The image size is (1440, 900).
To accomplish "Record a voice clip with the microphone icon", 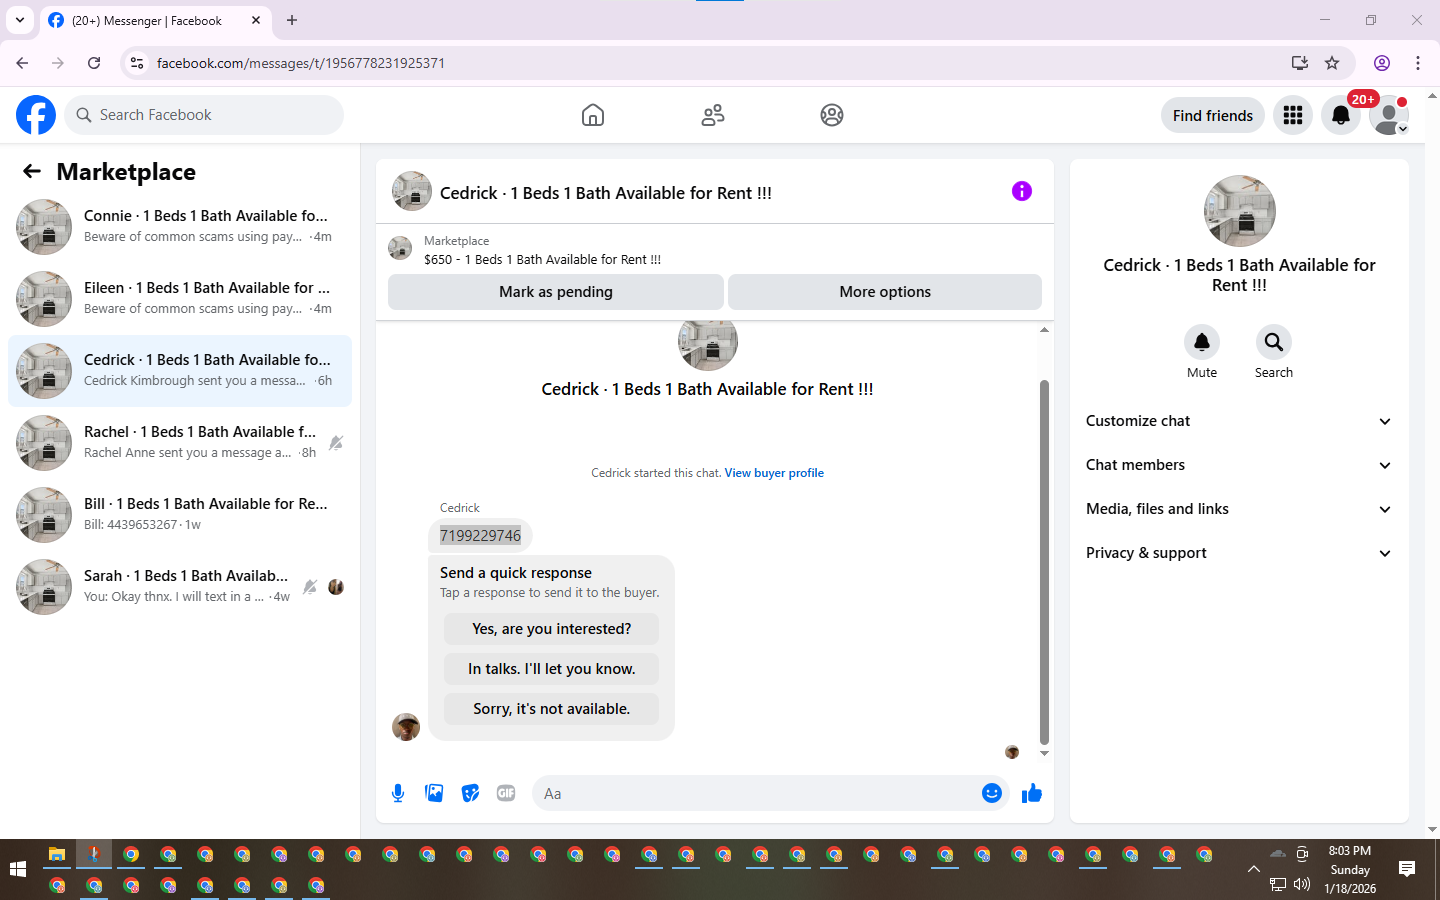I will coord(398,793).
